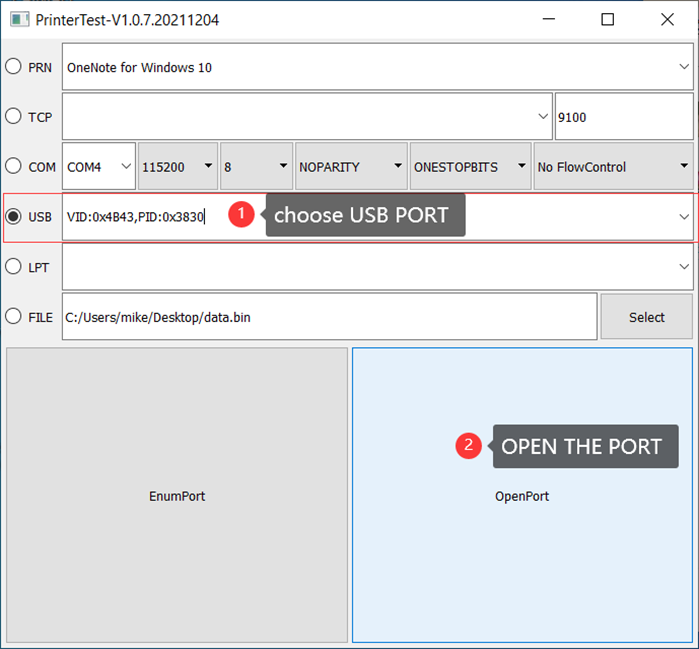Viewport: 699px width, 649px height.
Task: Open the COM4 port dropdown
Action: [x=99, y=167]
